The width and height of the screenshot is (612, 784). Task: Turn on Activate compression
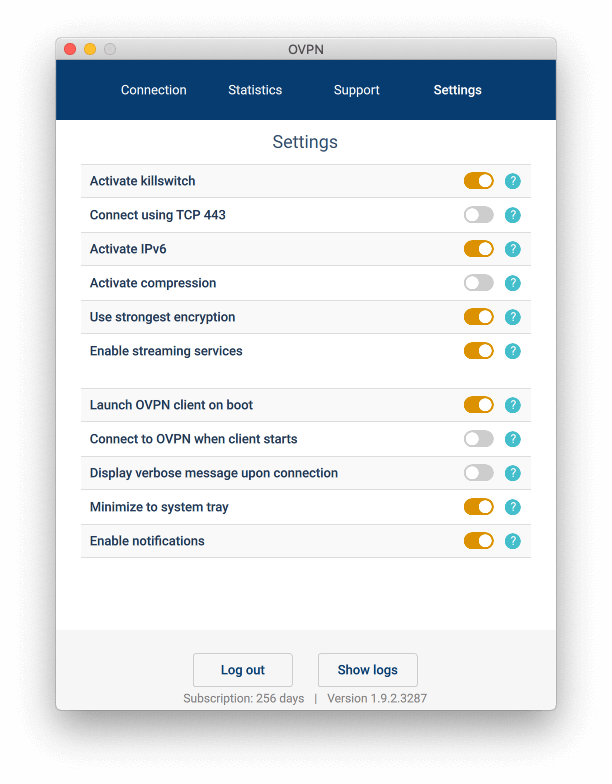pos(478,283)
